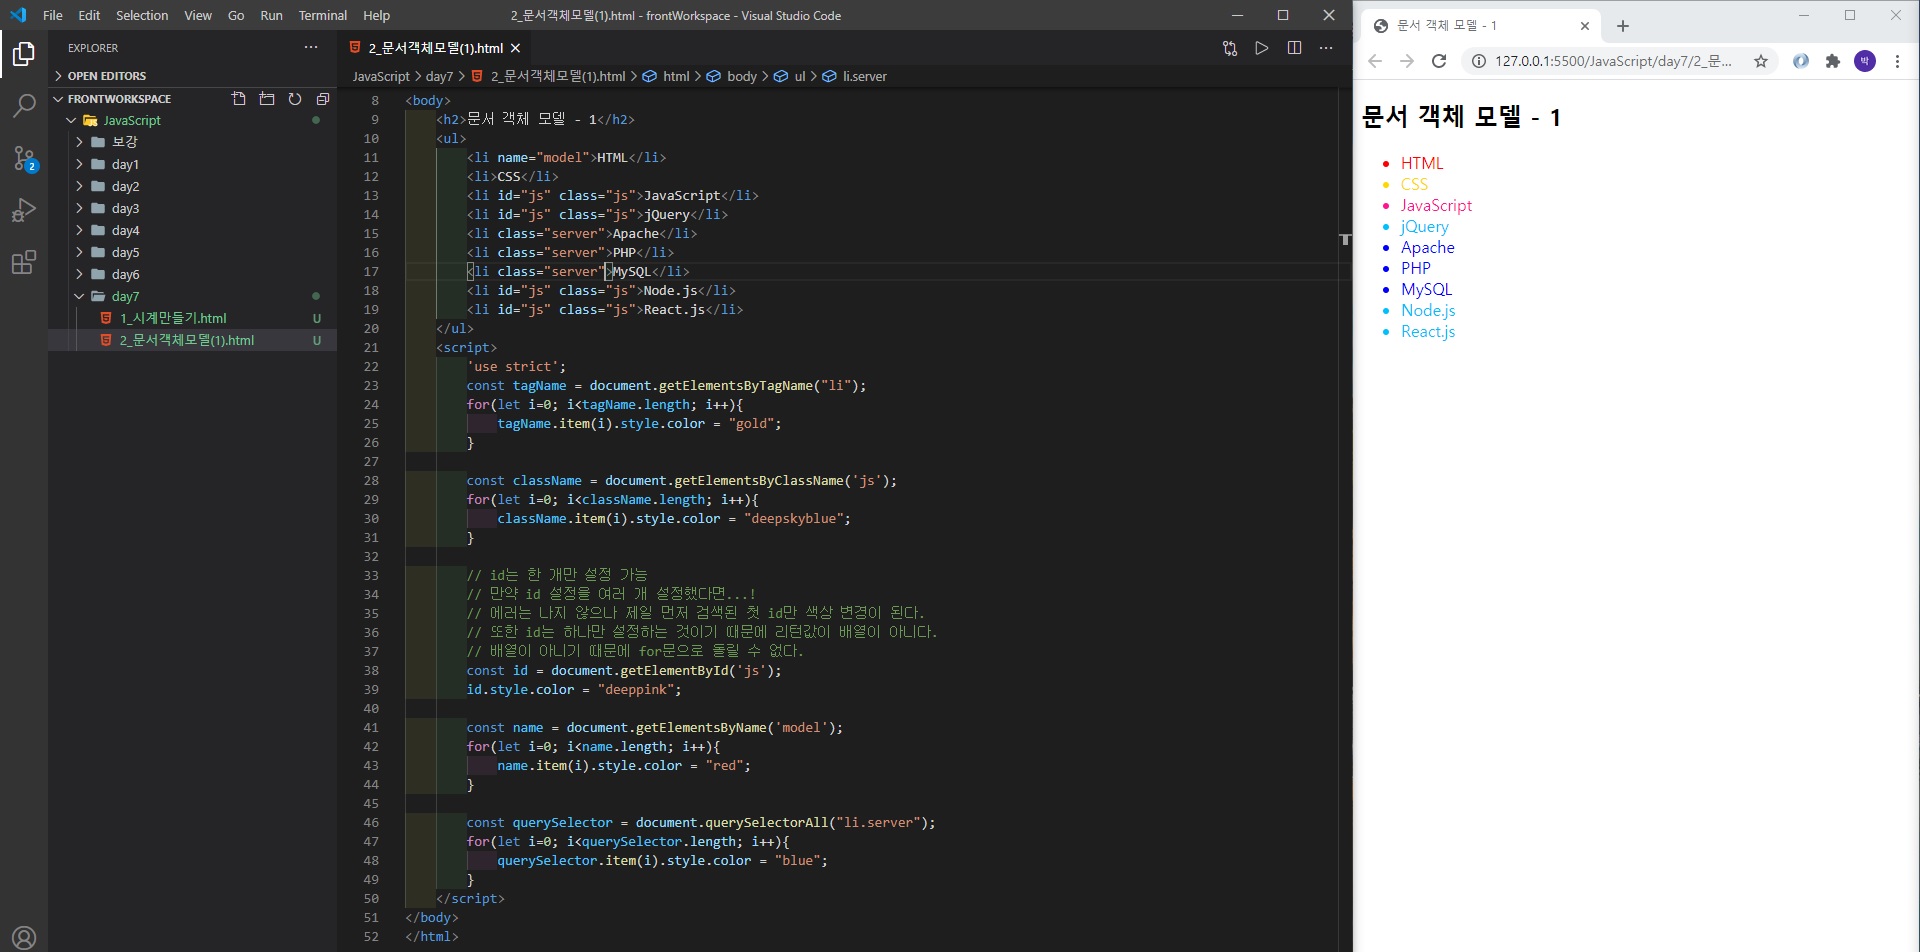Open the Help menu
The width and height of the screenshot is (1920, 952).
click(376, 15)
